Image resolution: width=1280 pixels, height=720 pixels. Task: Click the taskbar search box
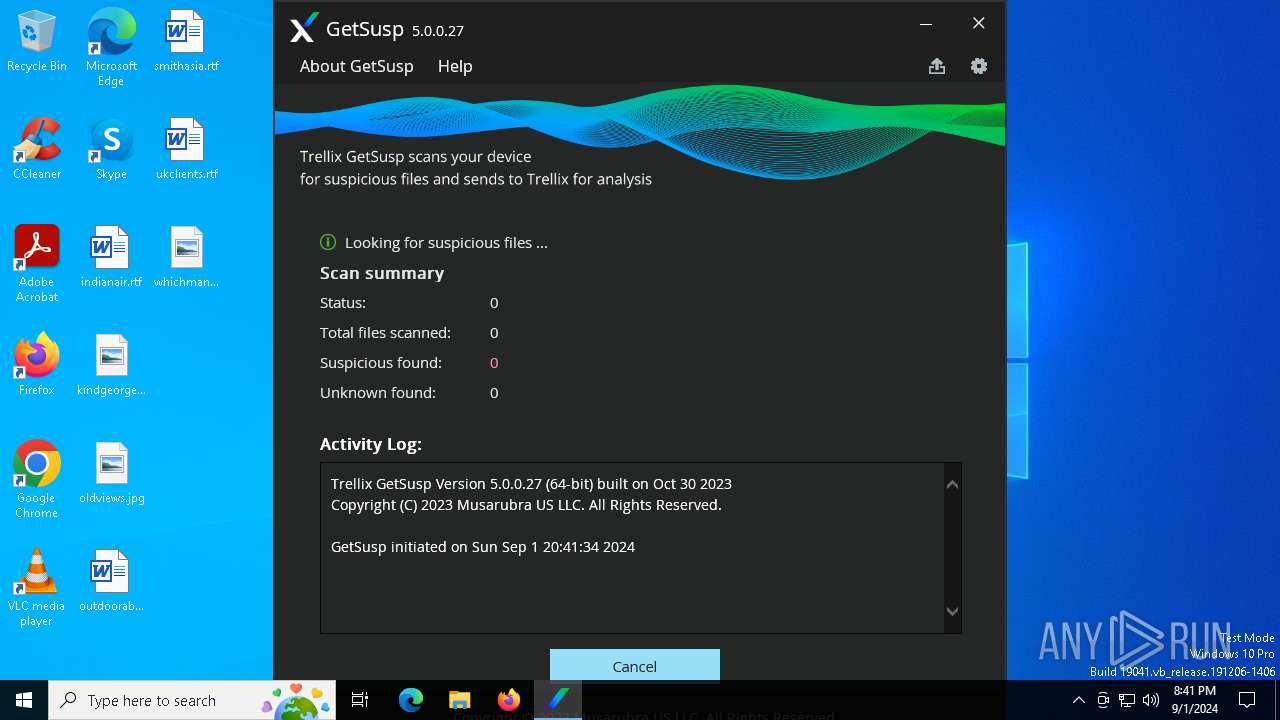point(193,700)
